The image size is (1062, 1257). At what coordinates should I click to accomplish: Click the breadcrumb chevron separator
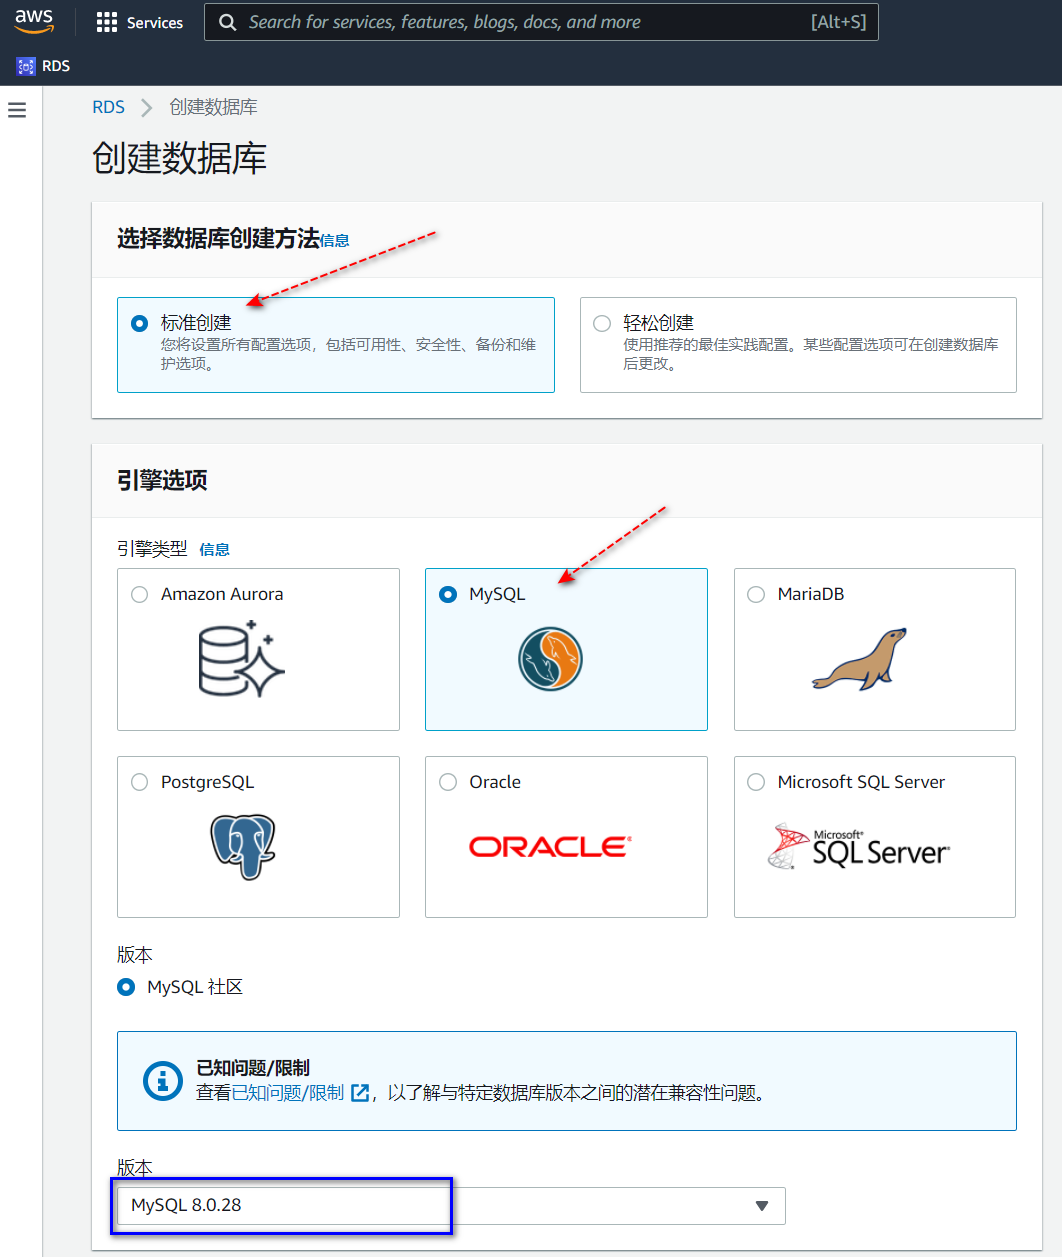[x=147, y=107]
